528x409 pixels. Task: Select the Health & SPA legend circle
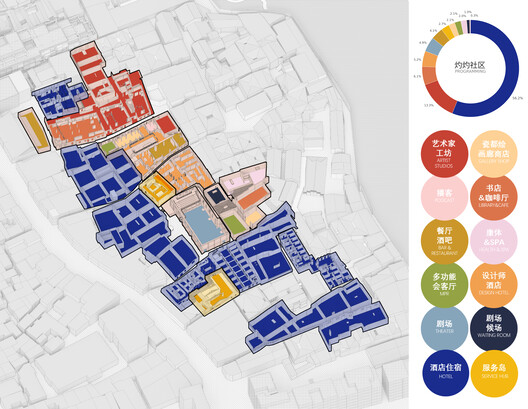point(493,242)
